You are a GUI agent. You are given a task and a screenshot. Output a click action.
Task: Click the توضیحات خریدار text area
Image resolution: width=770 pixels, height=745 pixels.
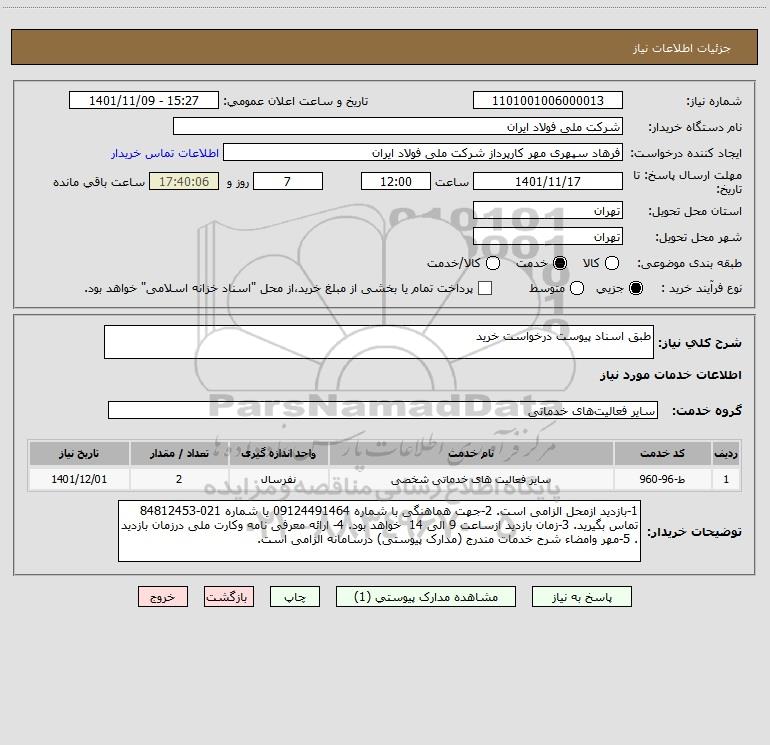point(379,531)
